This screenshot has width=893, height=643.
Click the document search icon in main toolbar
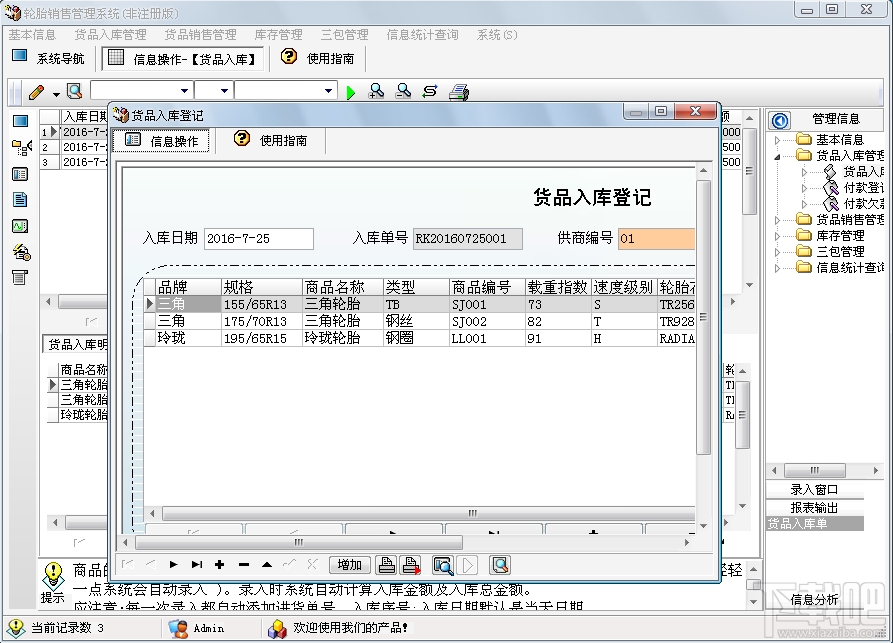coord(75,91)
